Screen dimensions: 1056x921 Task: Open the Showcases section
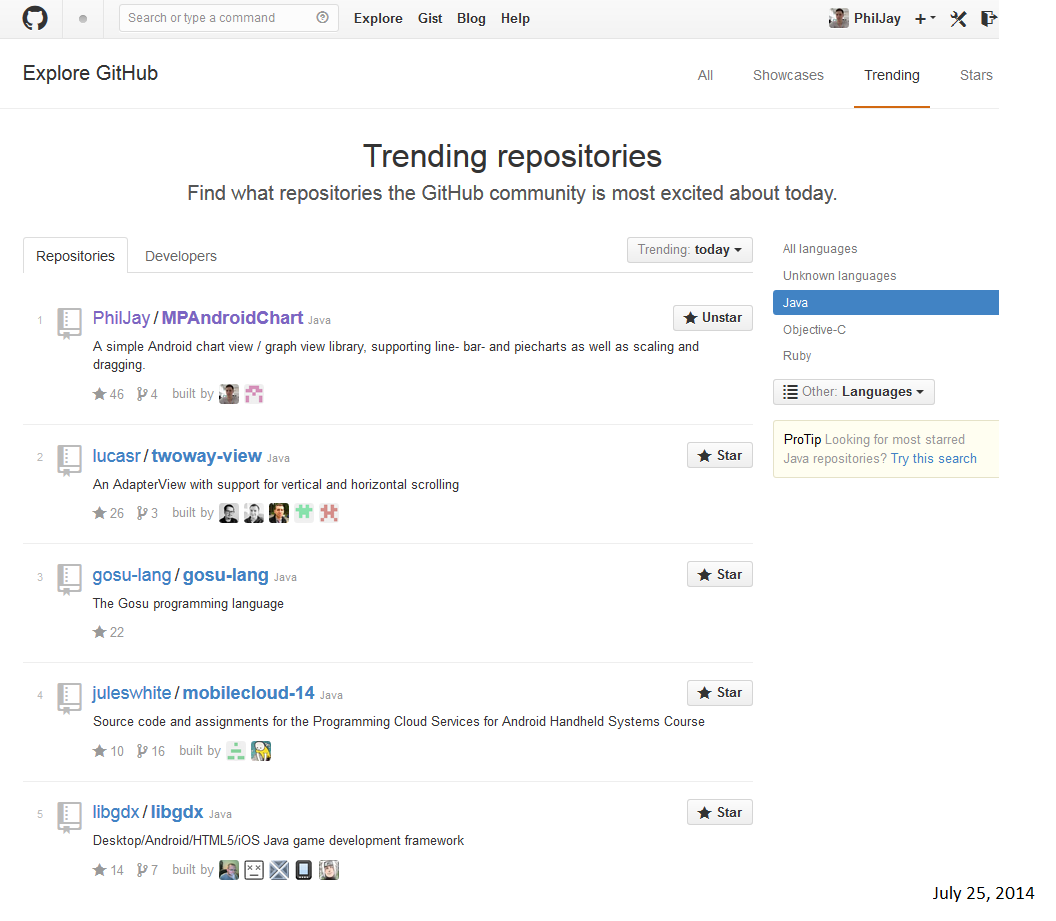[x=788, y=75]
